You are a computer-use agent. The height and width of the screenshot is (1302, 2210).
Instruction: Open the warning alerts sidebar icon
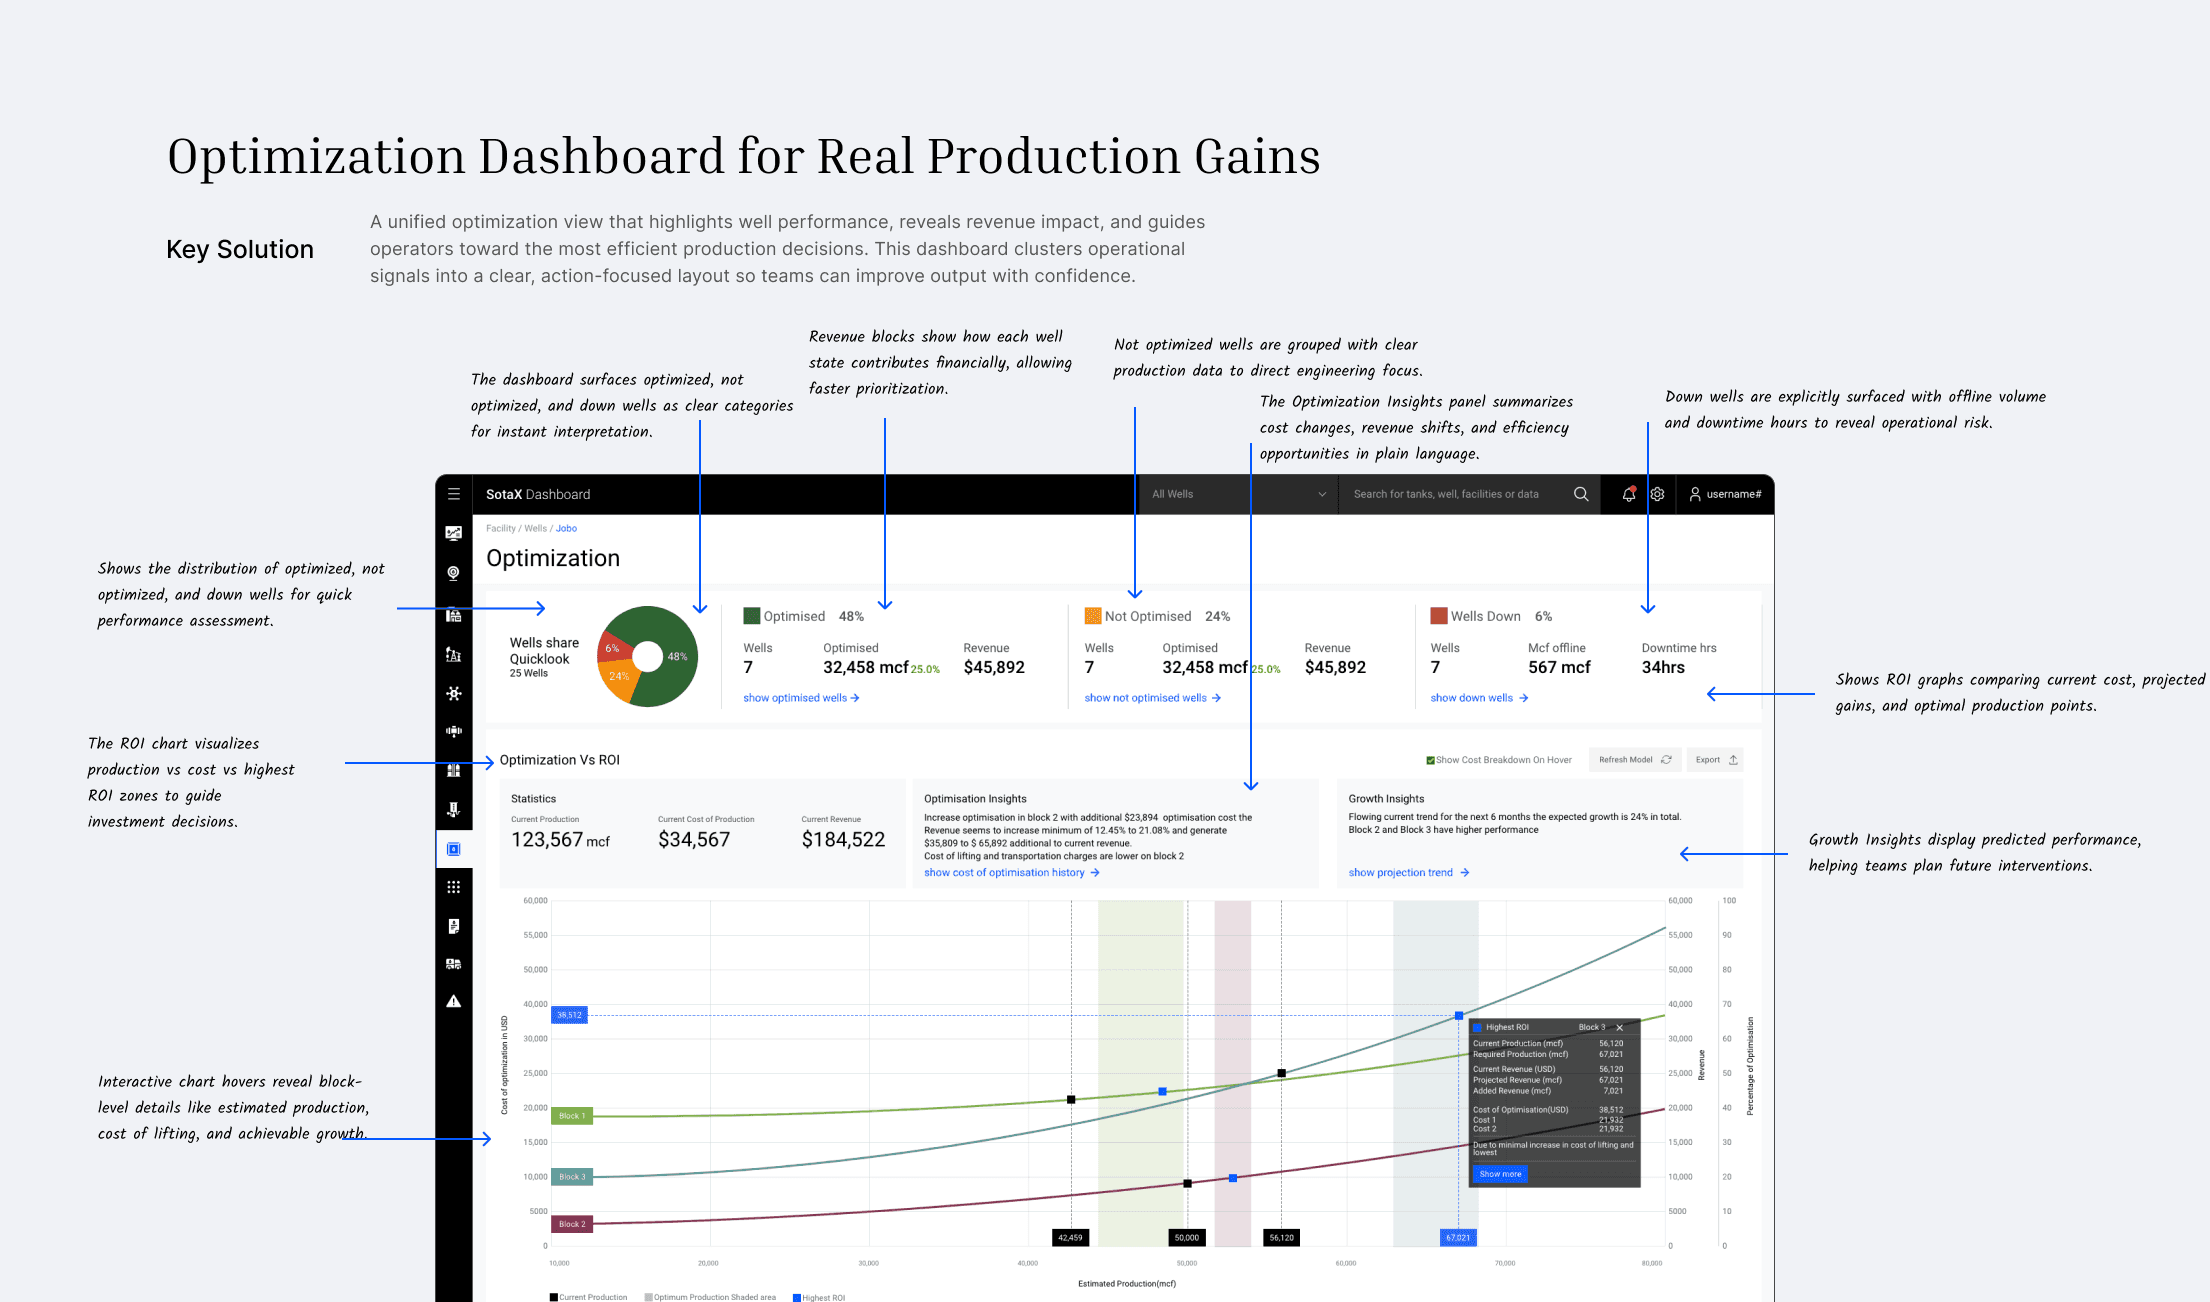click(454, 1001)
